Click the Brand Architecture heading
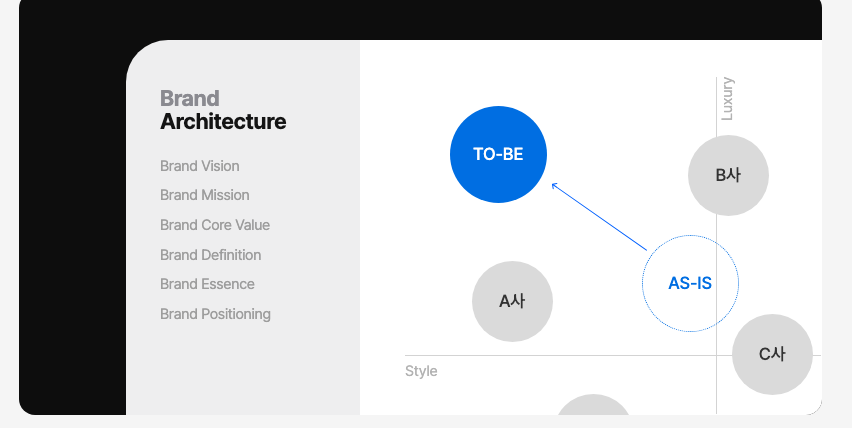 (223, 110)
